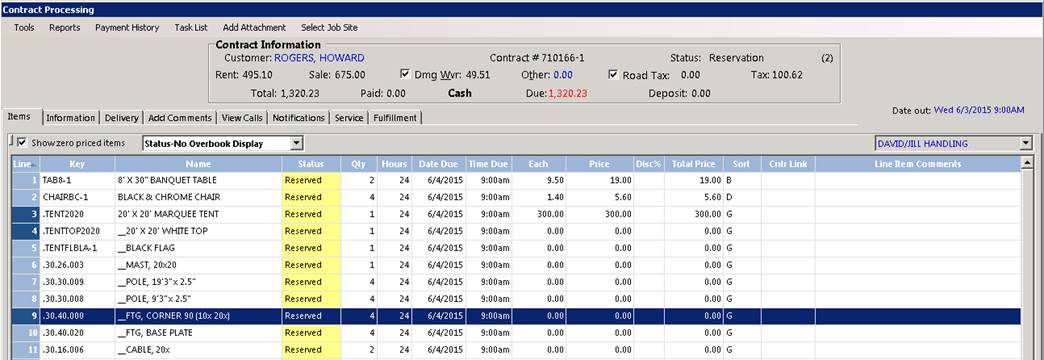This screenshot has width=1044, height=360.
Task: Switch to the Service tab
Action: click(x=349, y=118)
